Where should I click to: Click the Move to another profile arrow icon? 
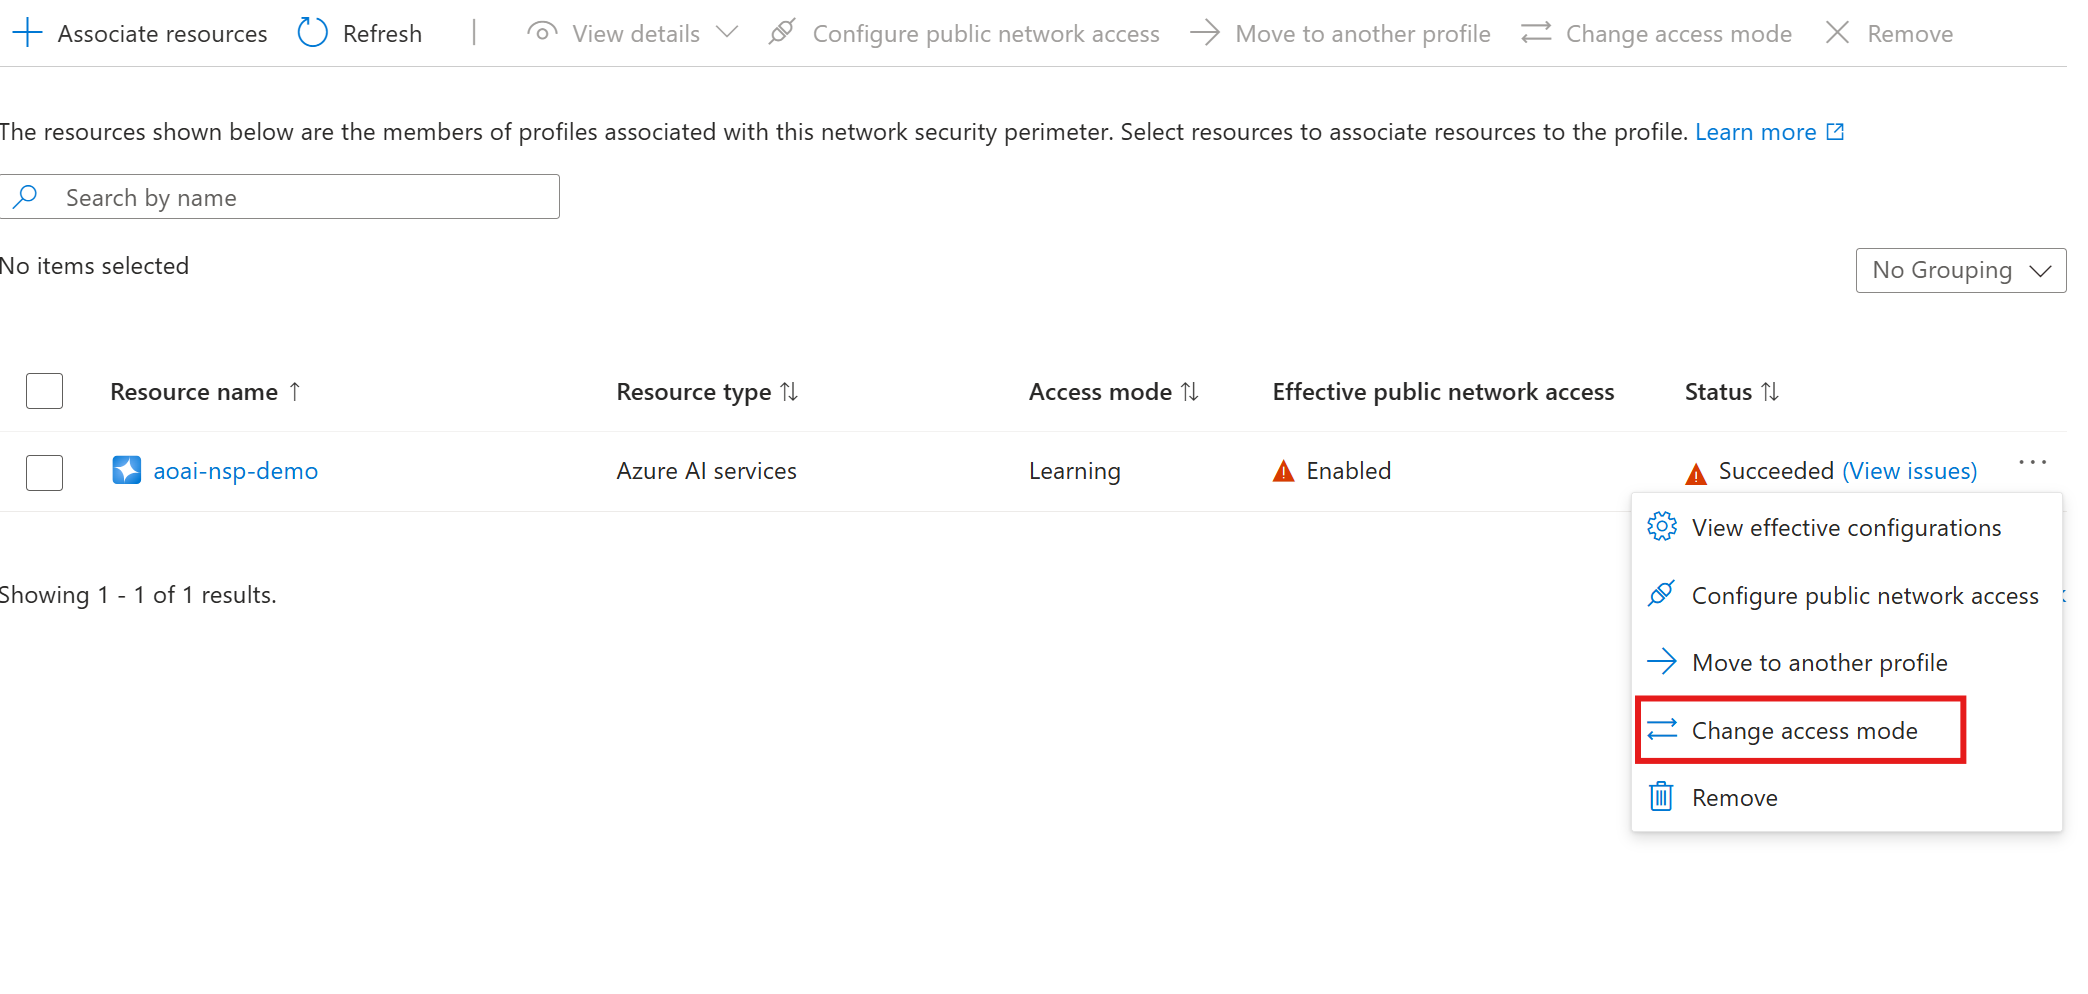(x=1204, y=32)
